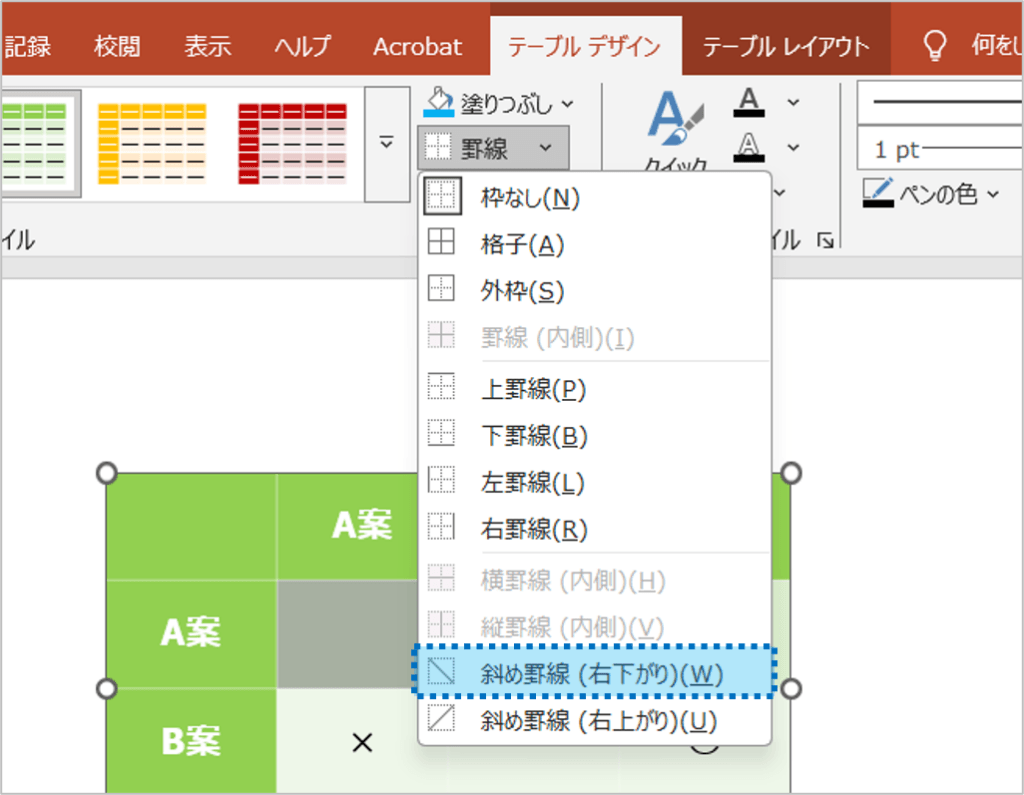Viewport: 1024px width, 795px height.
Task: Select the red table style thumbnail
Action: (292, 143)
